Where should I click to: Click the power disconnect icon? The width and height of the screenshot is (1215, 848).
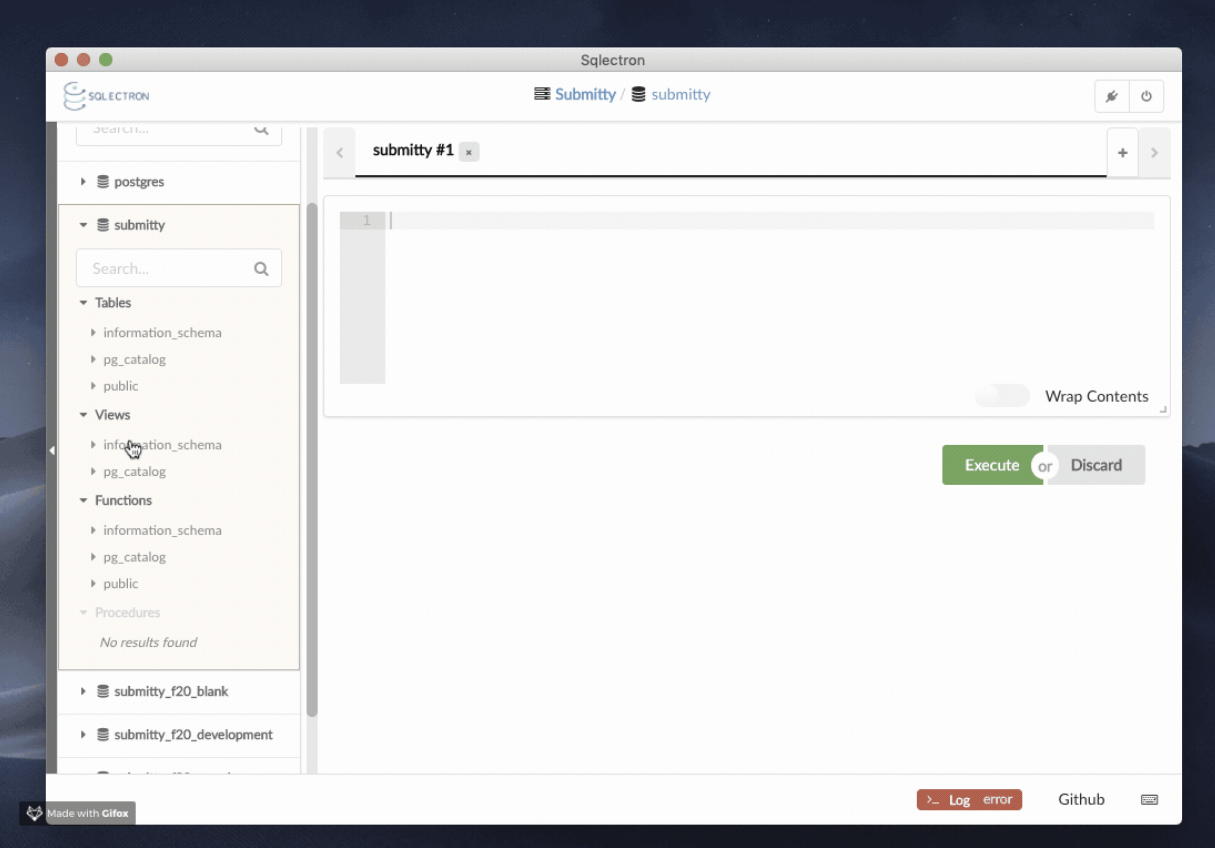click(x=1146, y=97)
